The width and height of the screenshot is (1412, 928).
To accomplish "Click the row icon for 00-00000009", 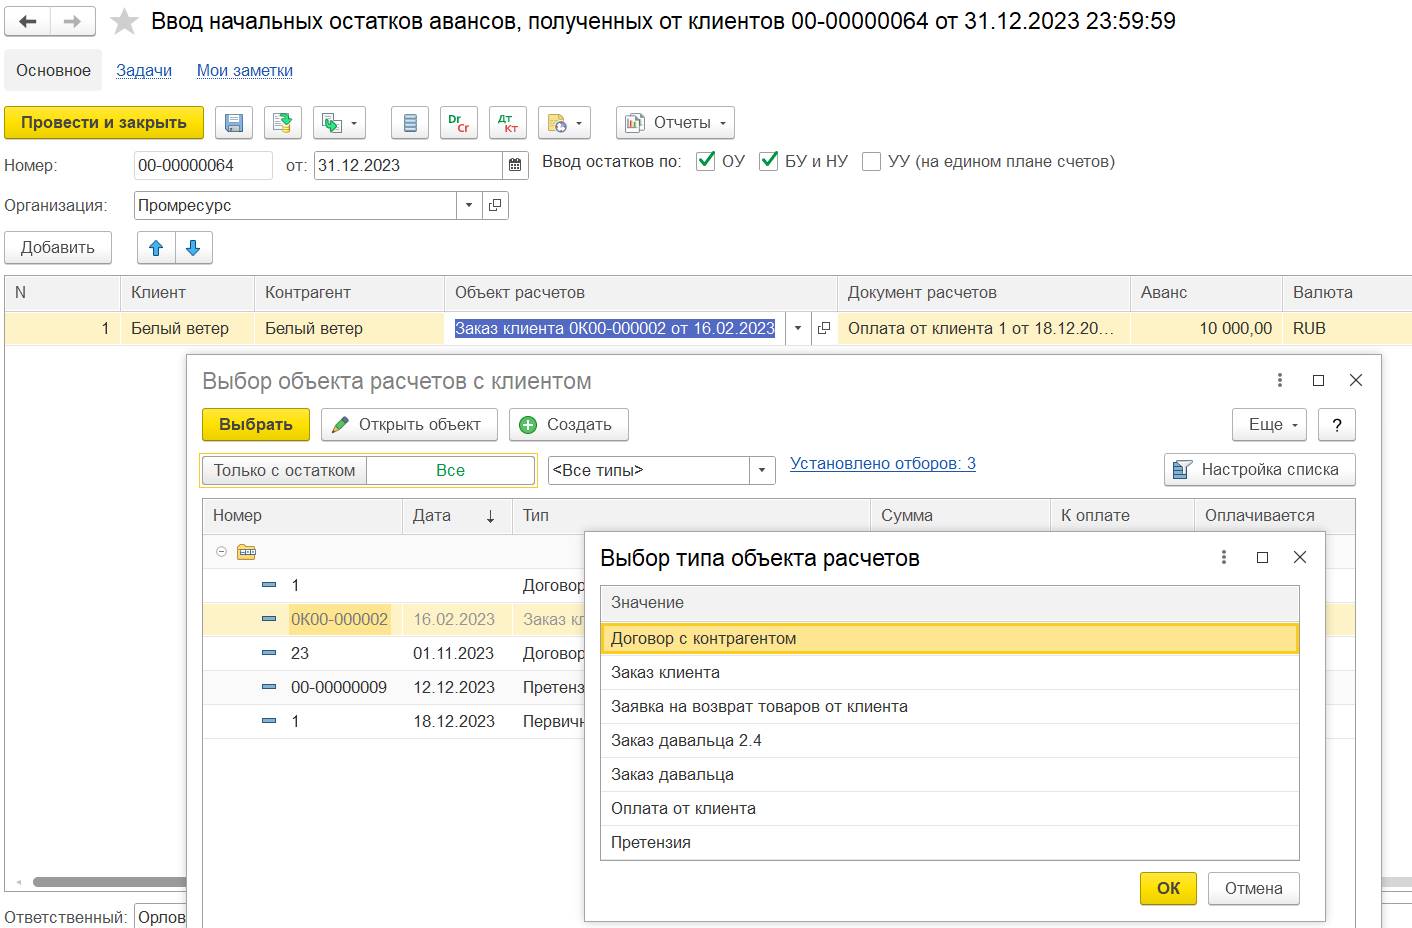I will 269,687.
